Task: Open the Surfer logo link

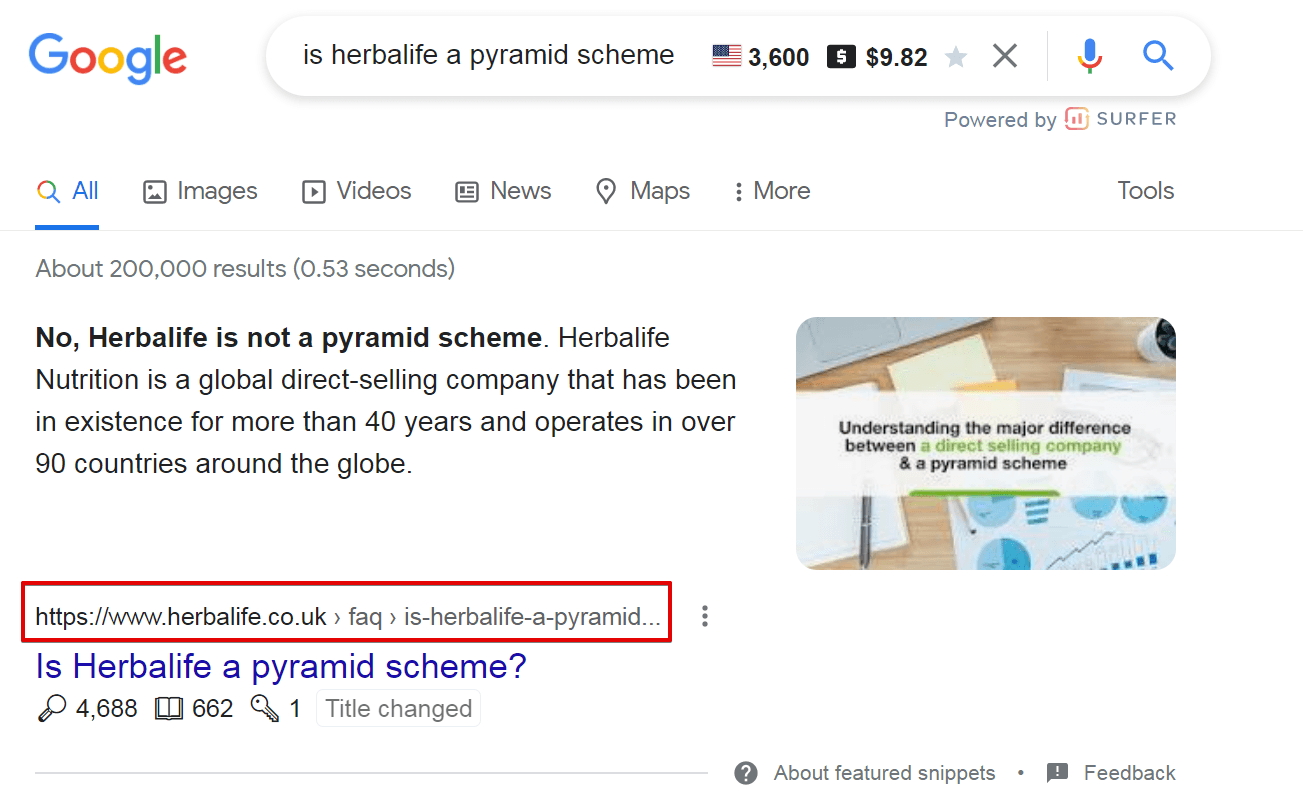Action: (x=1121, y=119)
